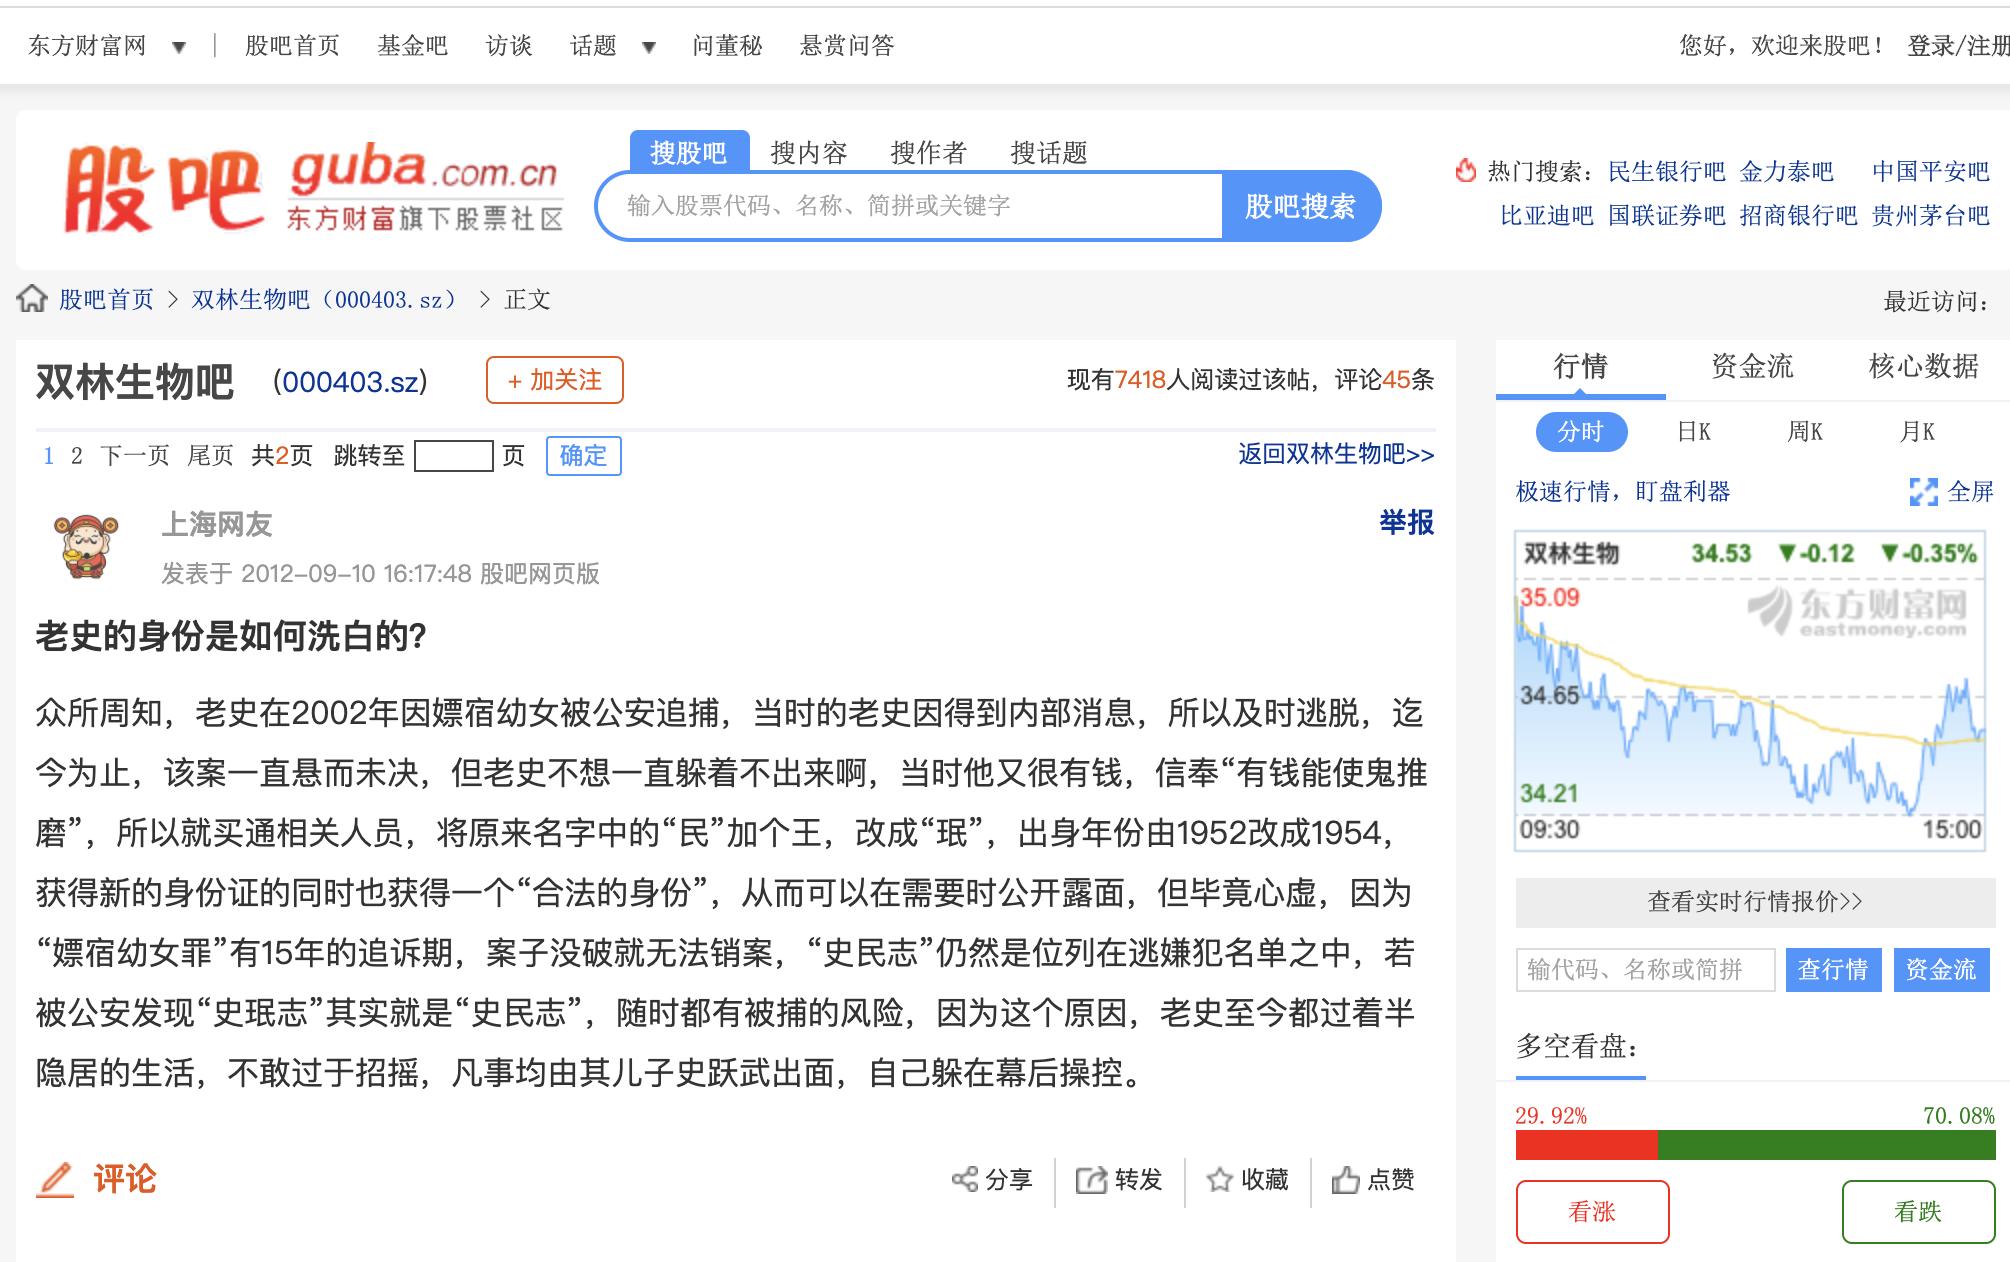Click the +加关注 follow button
The width and height of the screenshot is (2010, 1262).
click(x=555, y=380)
